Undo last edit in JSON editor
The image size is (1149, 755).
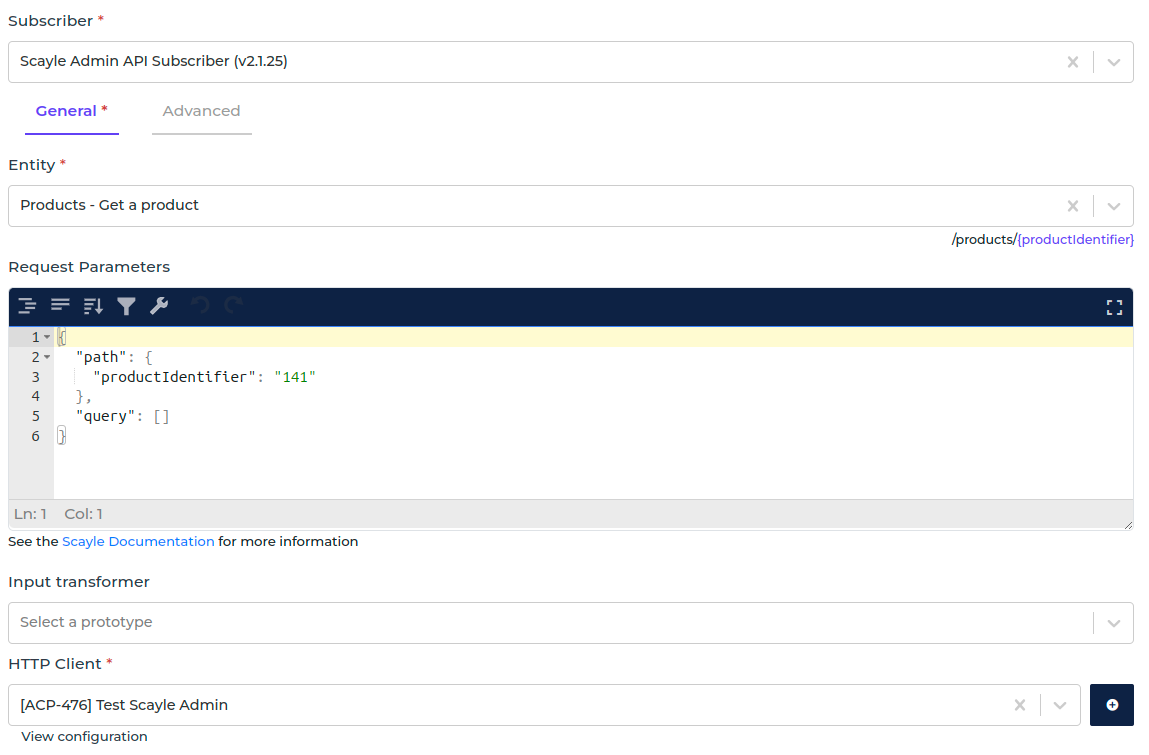[201, 306]
